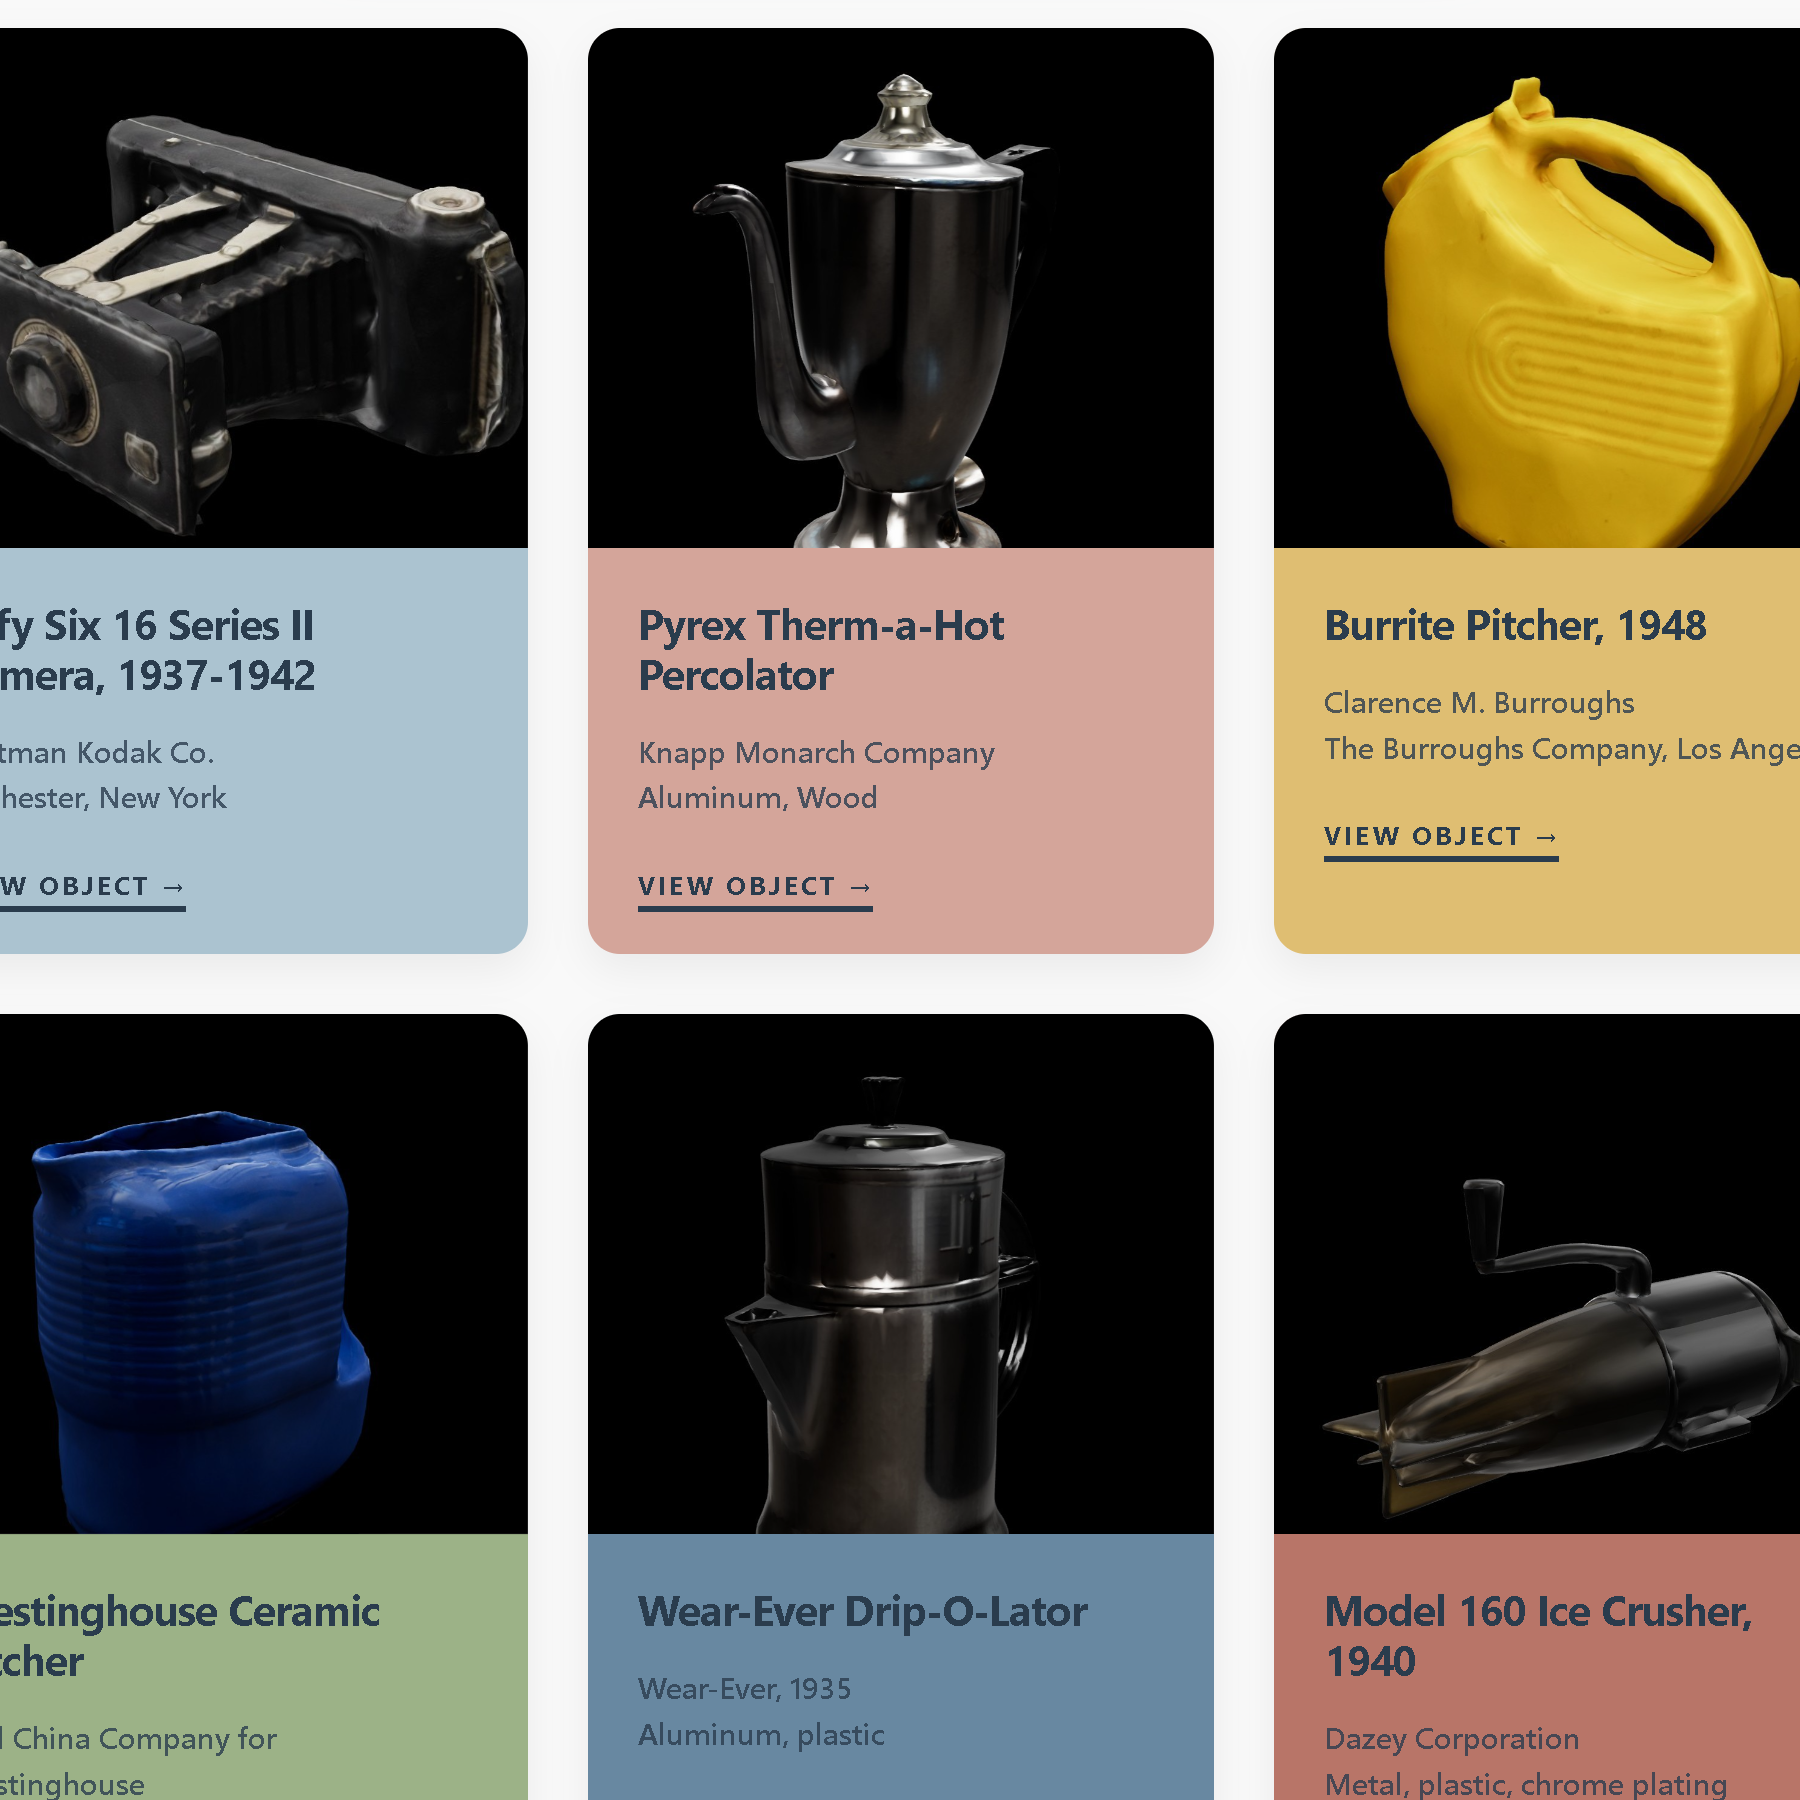Click the Westinghouse Ceramic Pitcher title
Viewport: 1800px width, 1800px height.
coord(190,1637)
